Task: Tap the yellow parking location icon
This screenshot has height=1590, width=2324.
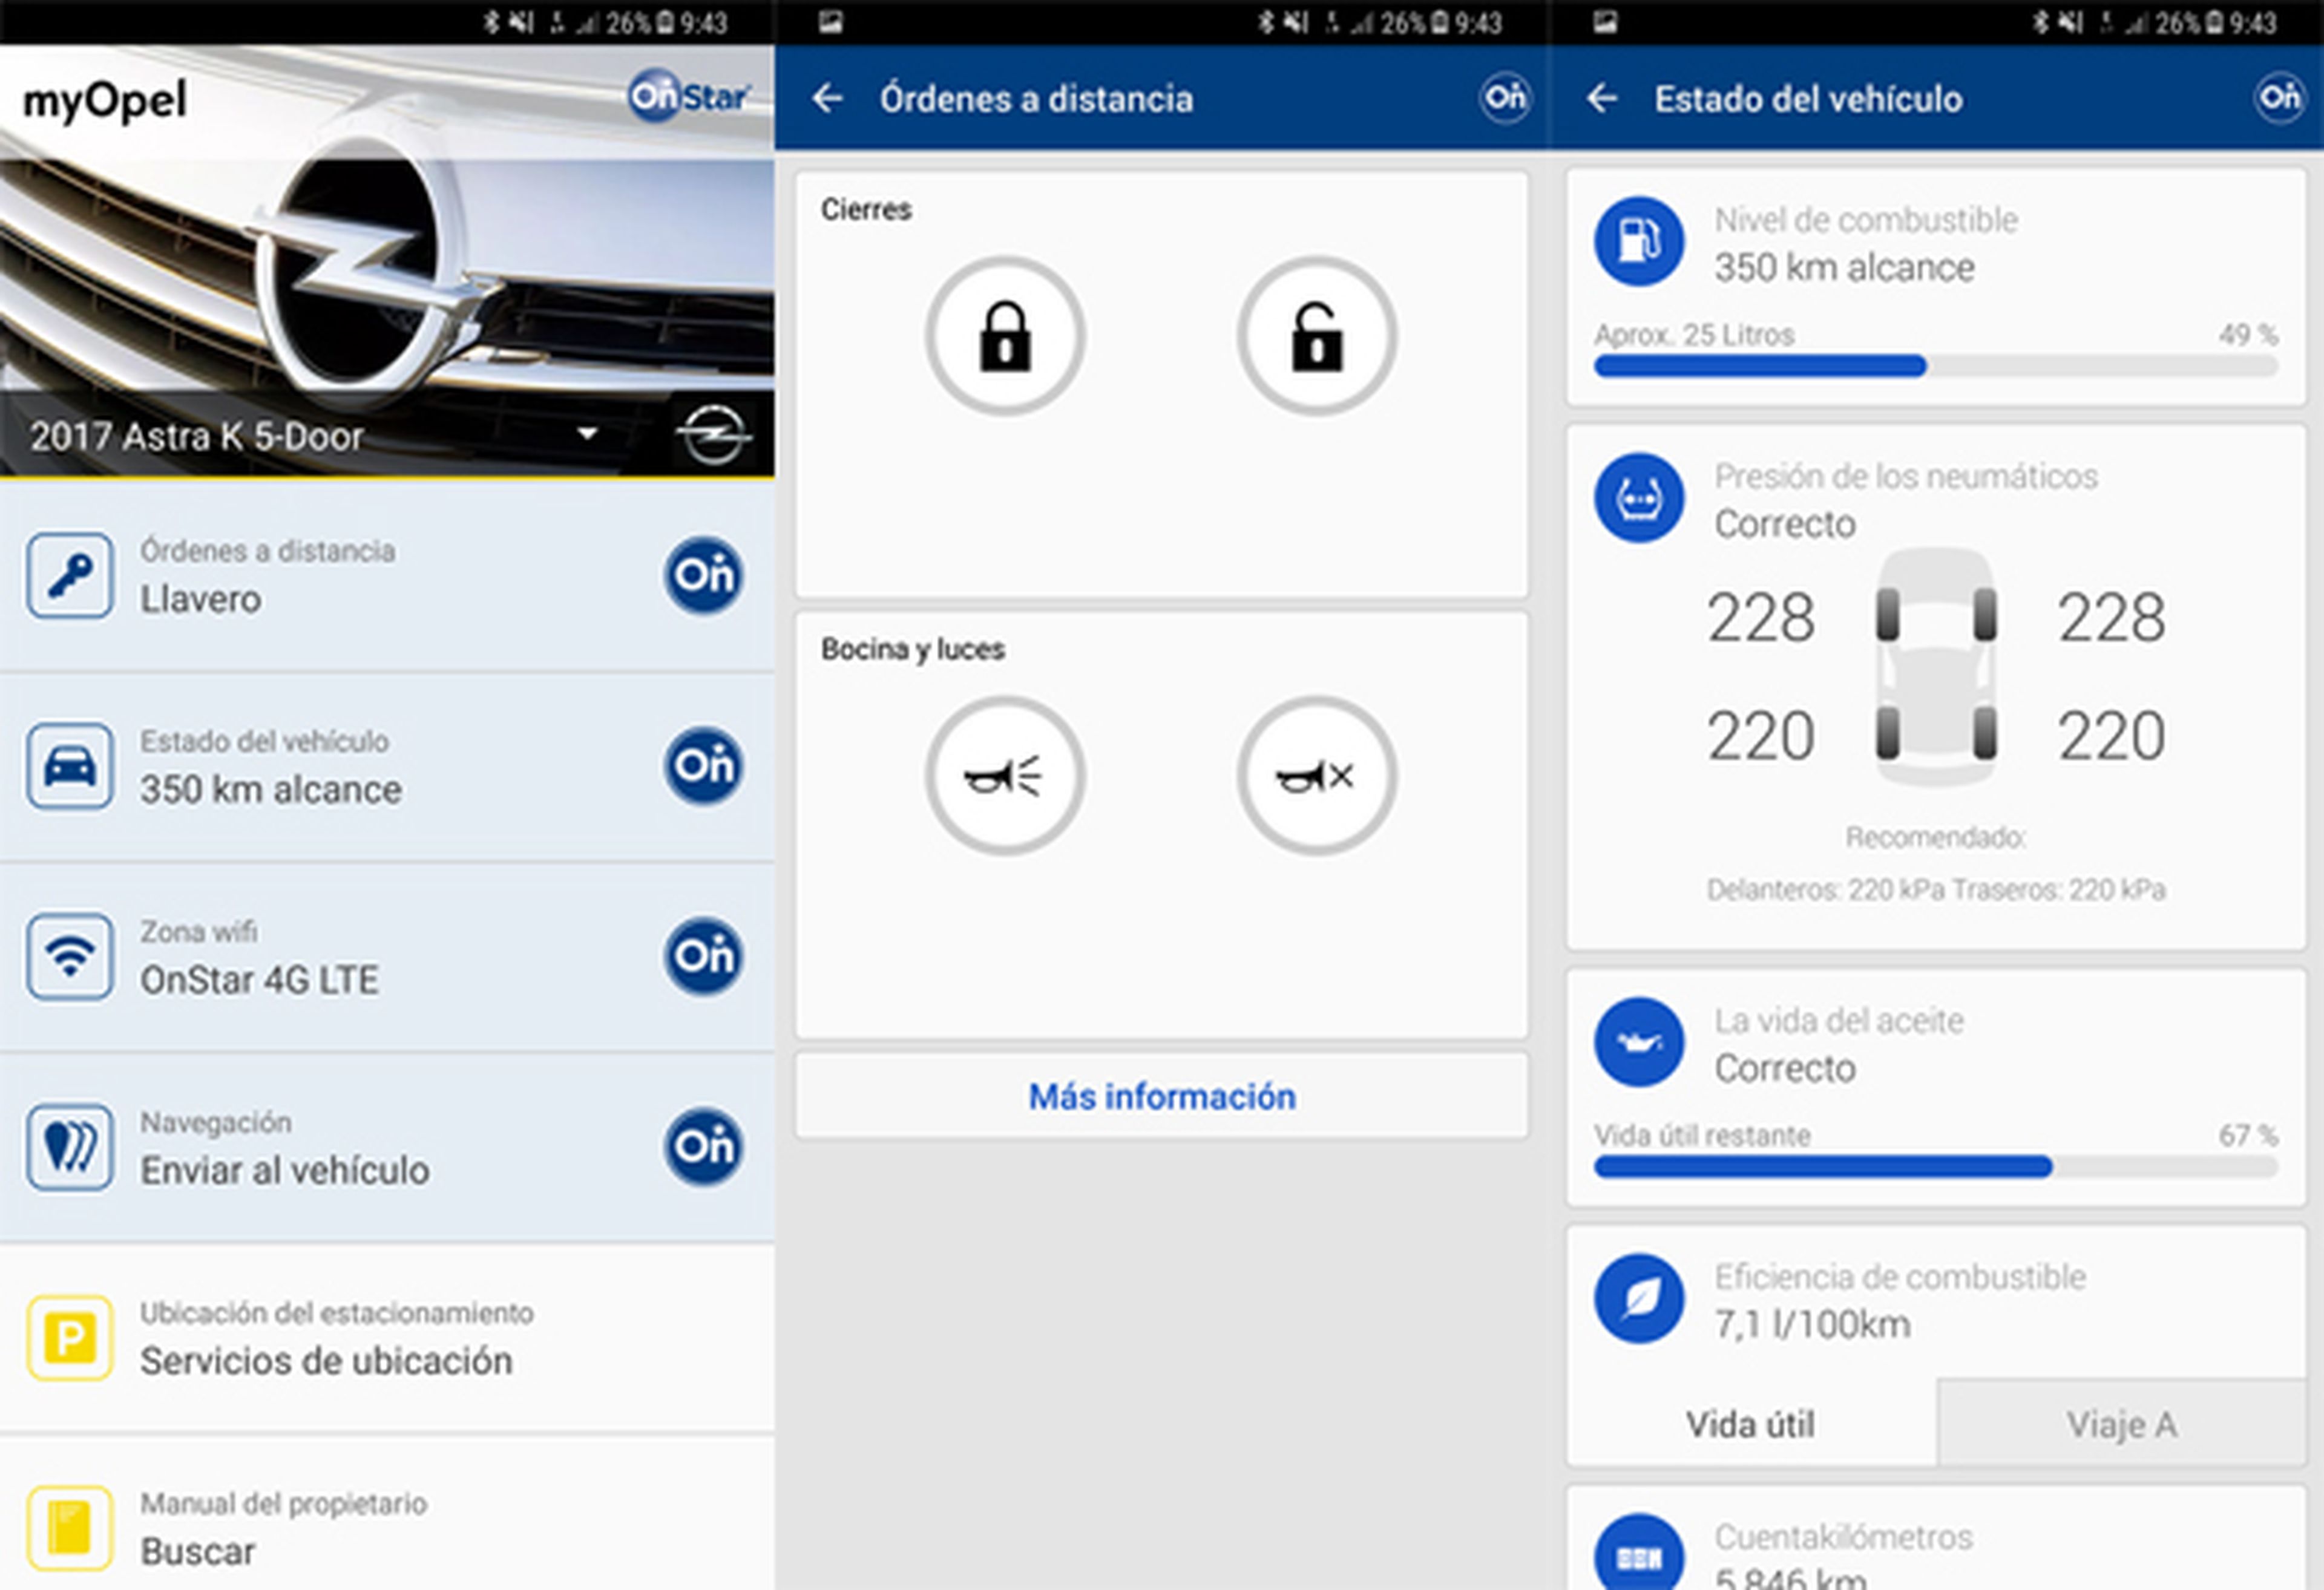Action: (x=70, y=1338)
